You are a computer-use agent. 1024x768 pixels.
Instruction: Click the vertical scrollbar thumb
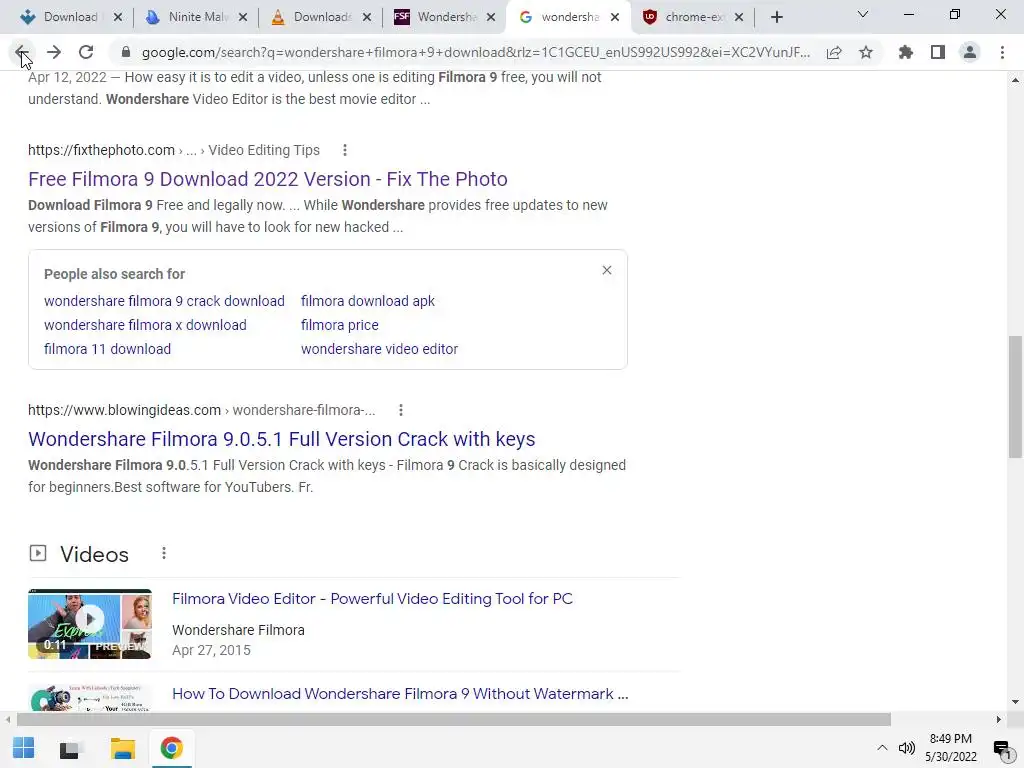[x=1015, y=397]
